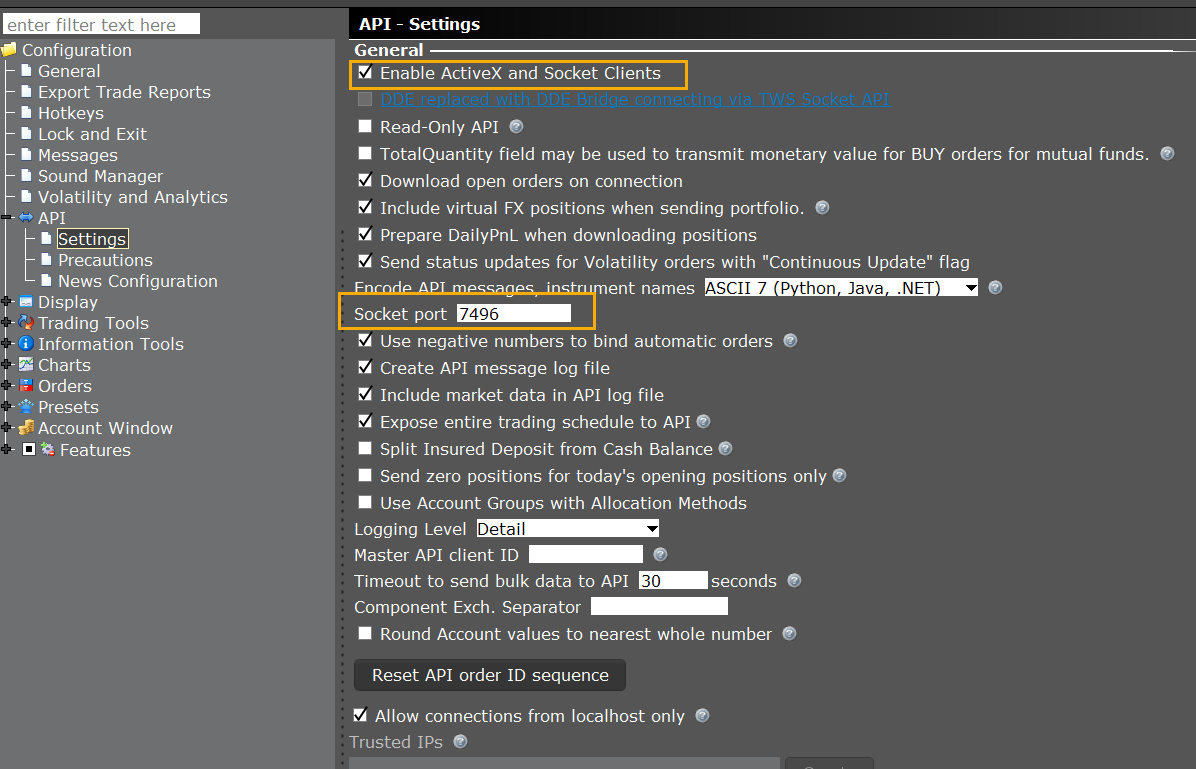
Task: Open the DDE Bridge TWS Socket API link
Action: (x=634, y=100)
